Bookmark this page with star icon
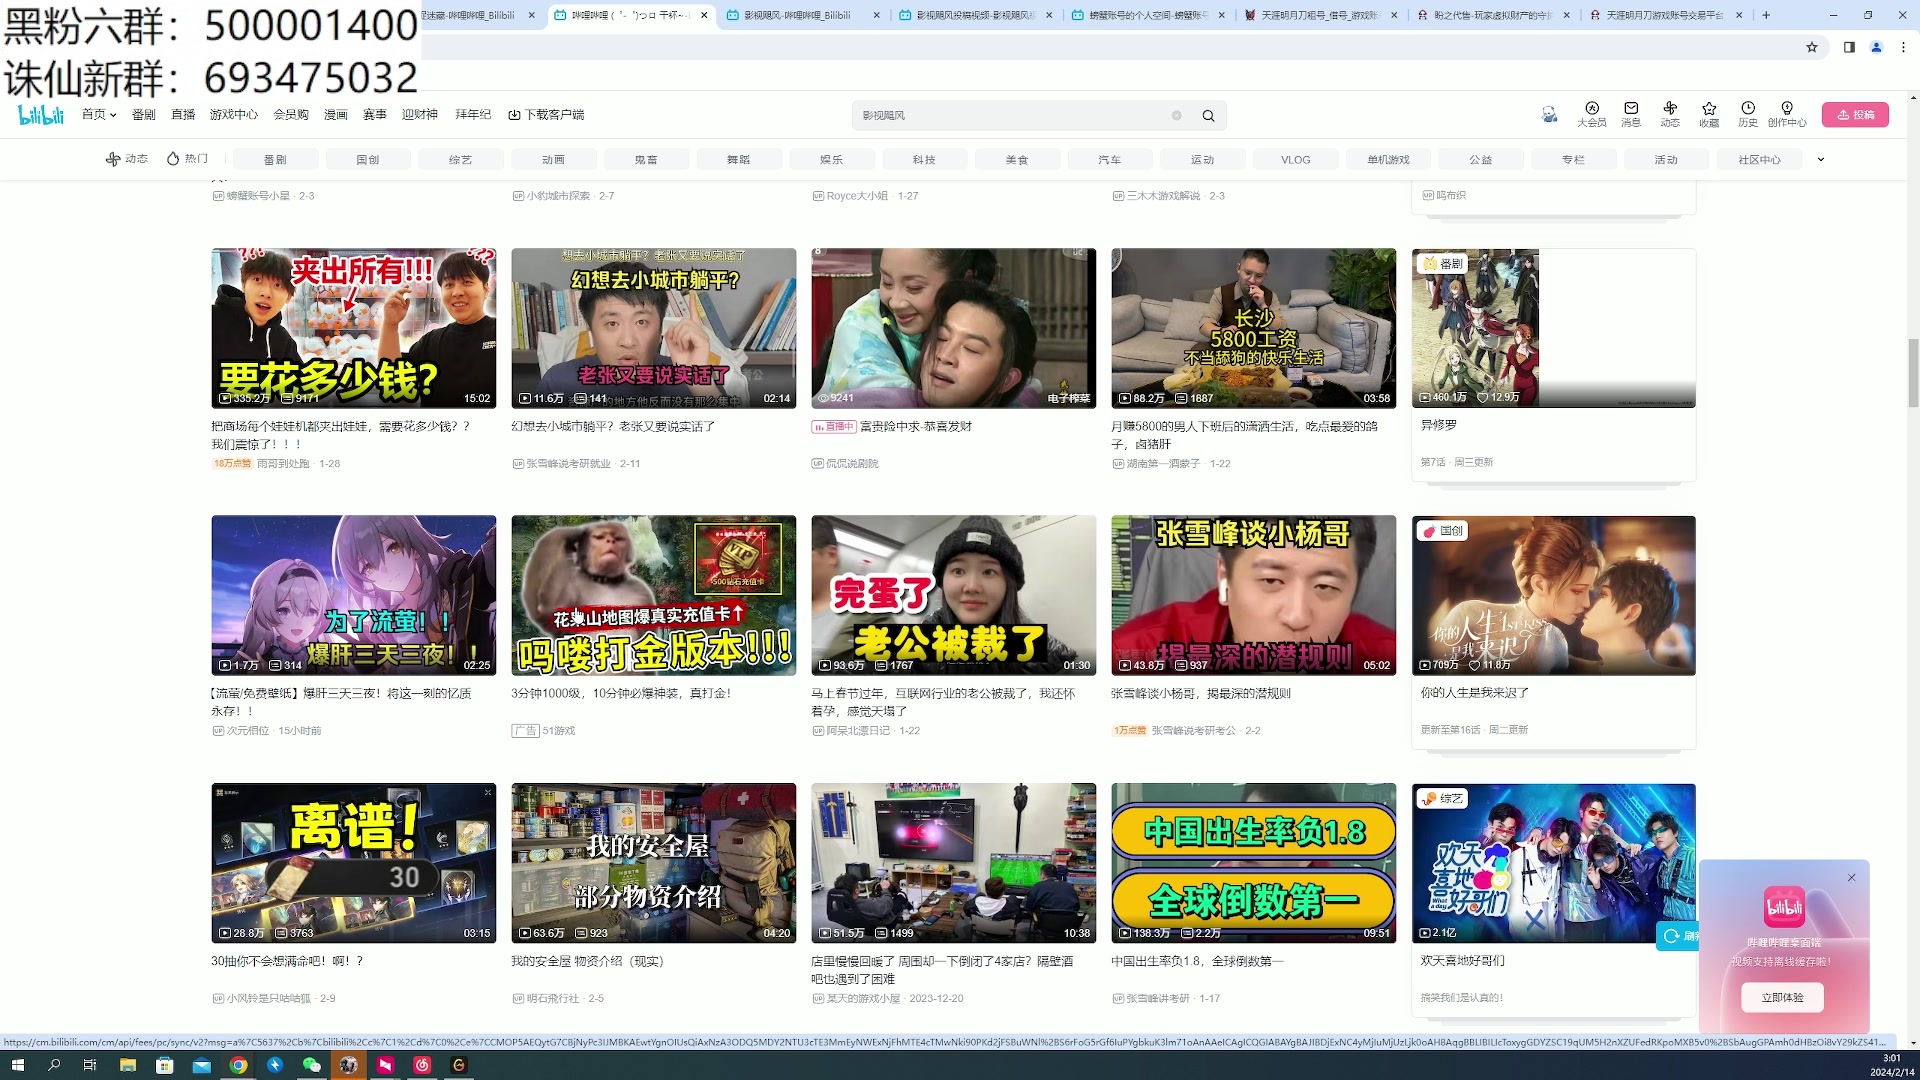 pyautogui.click(x=1811, y=47)
